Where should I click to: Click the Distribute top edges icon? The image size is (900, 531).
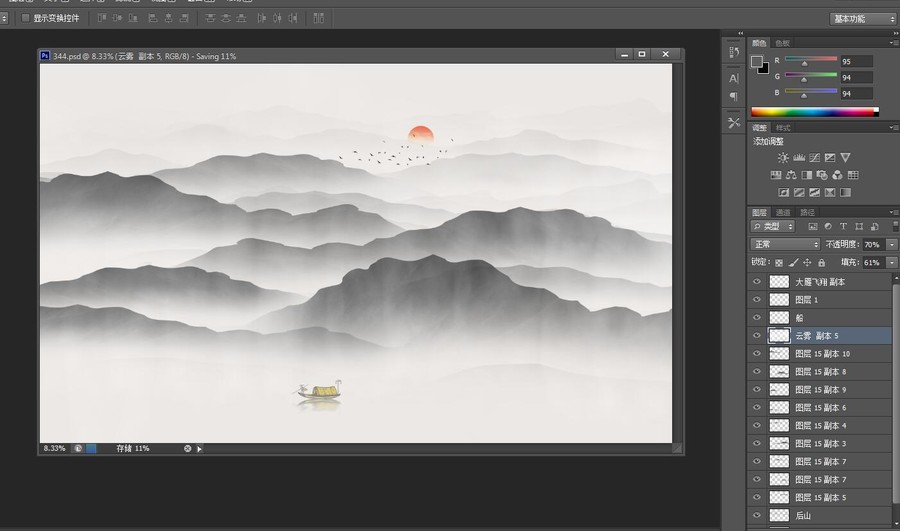[x=211, y=18]
